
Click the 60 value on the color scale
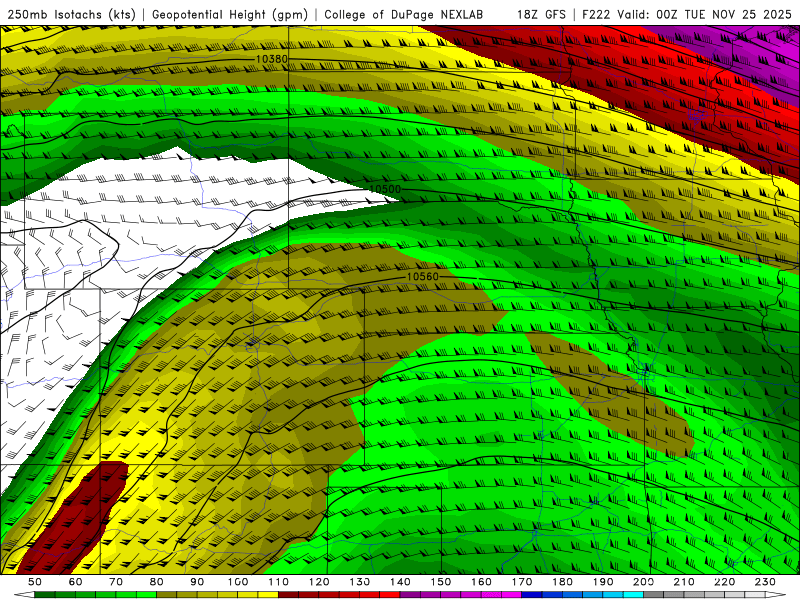pos(75,582)
